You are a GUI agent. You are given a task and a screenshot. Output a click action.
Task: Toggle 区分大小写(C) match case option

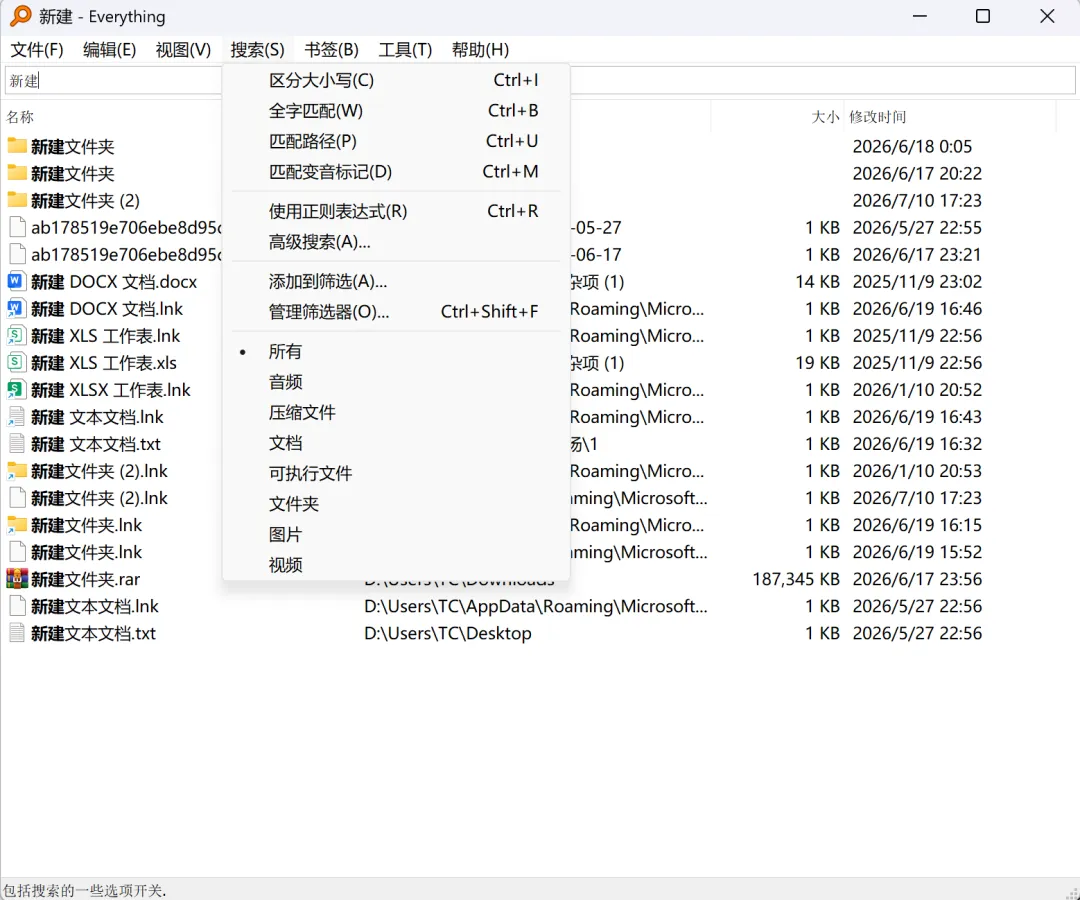396,81
